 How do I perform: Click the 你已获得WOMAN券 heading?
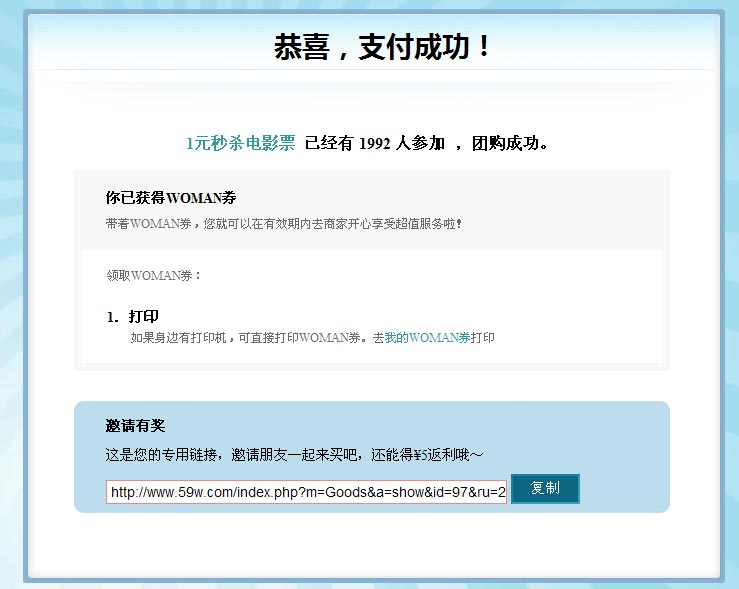(x=171, y=197)
